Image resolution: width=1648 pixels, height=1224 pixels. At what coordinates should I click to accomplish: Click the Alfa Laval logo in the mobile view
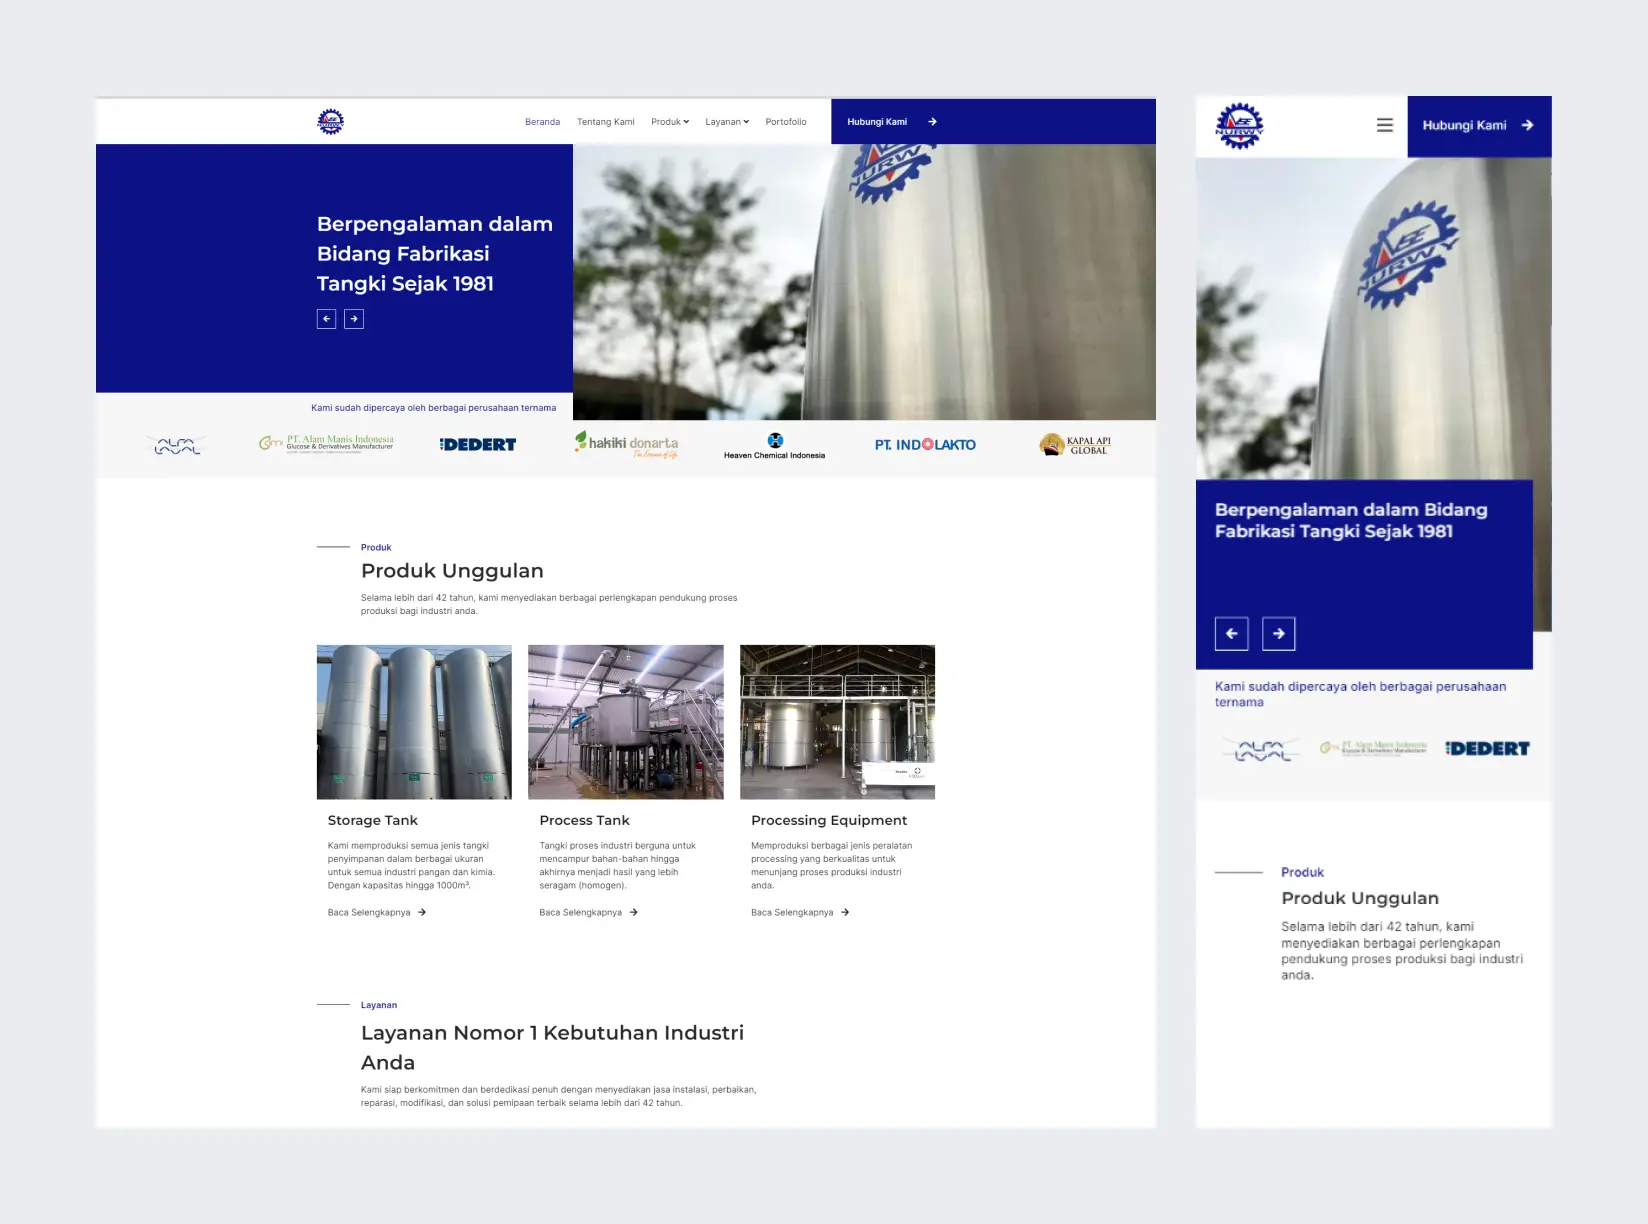(1262, 750)
